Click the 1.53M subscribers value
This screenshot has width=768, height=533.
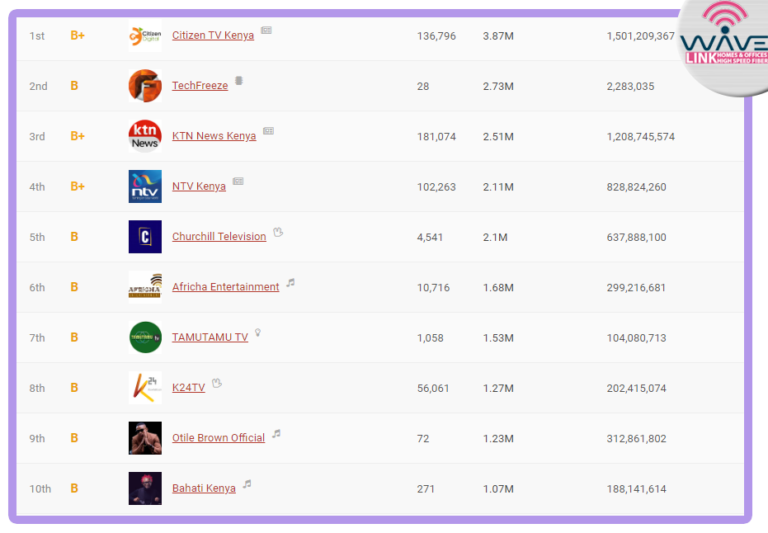(x=498, y=338)
